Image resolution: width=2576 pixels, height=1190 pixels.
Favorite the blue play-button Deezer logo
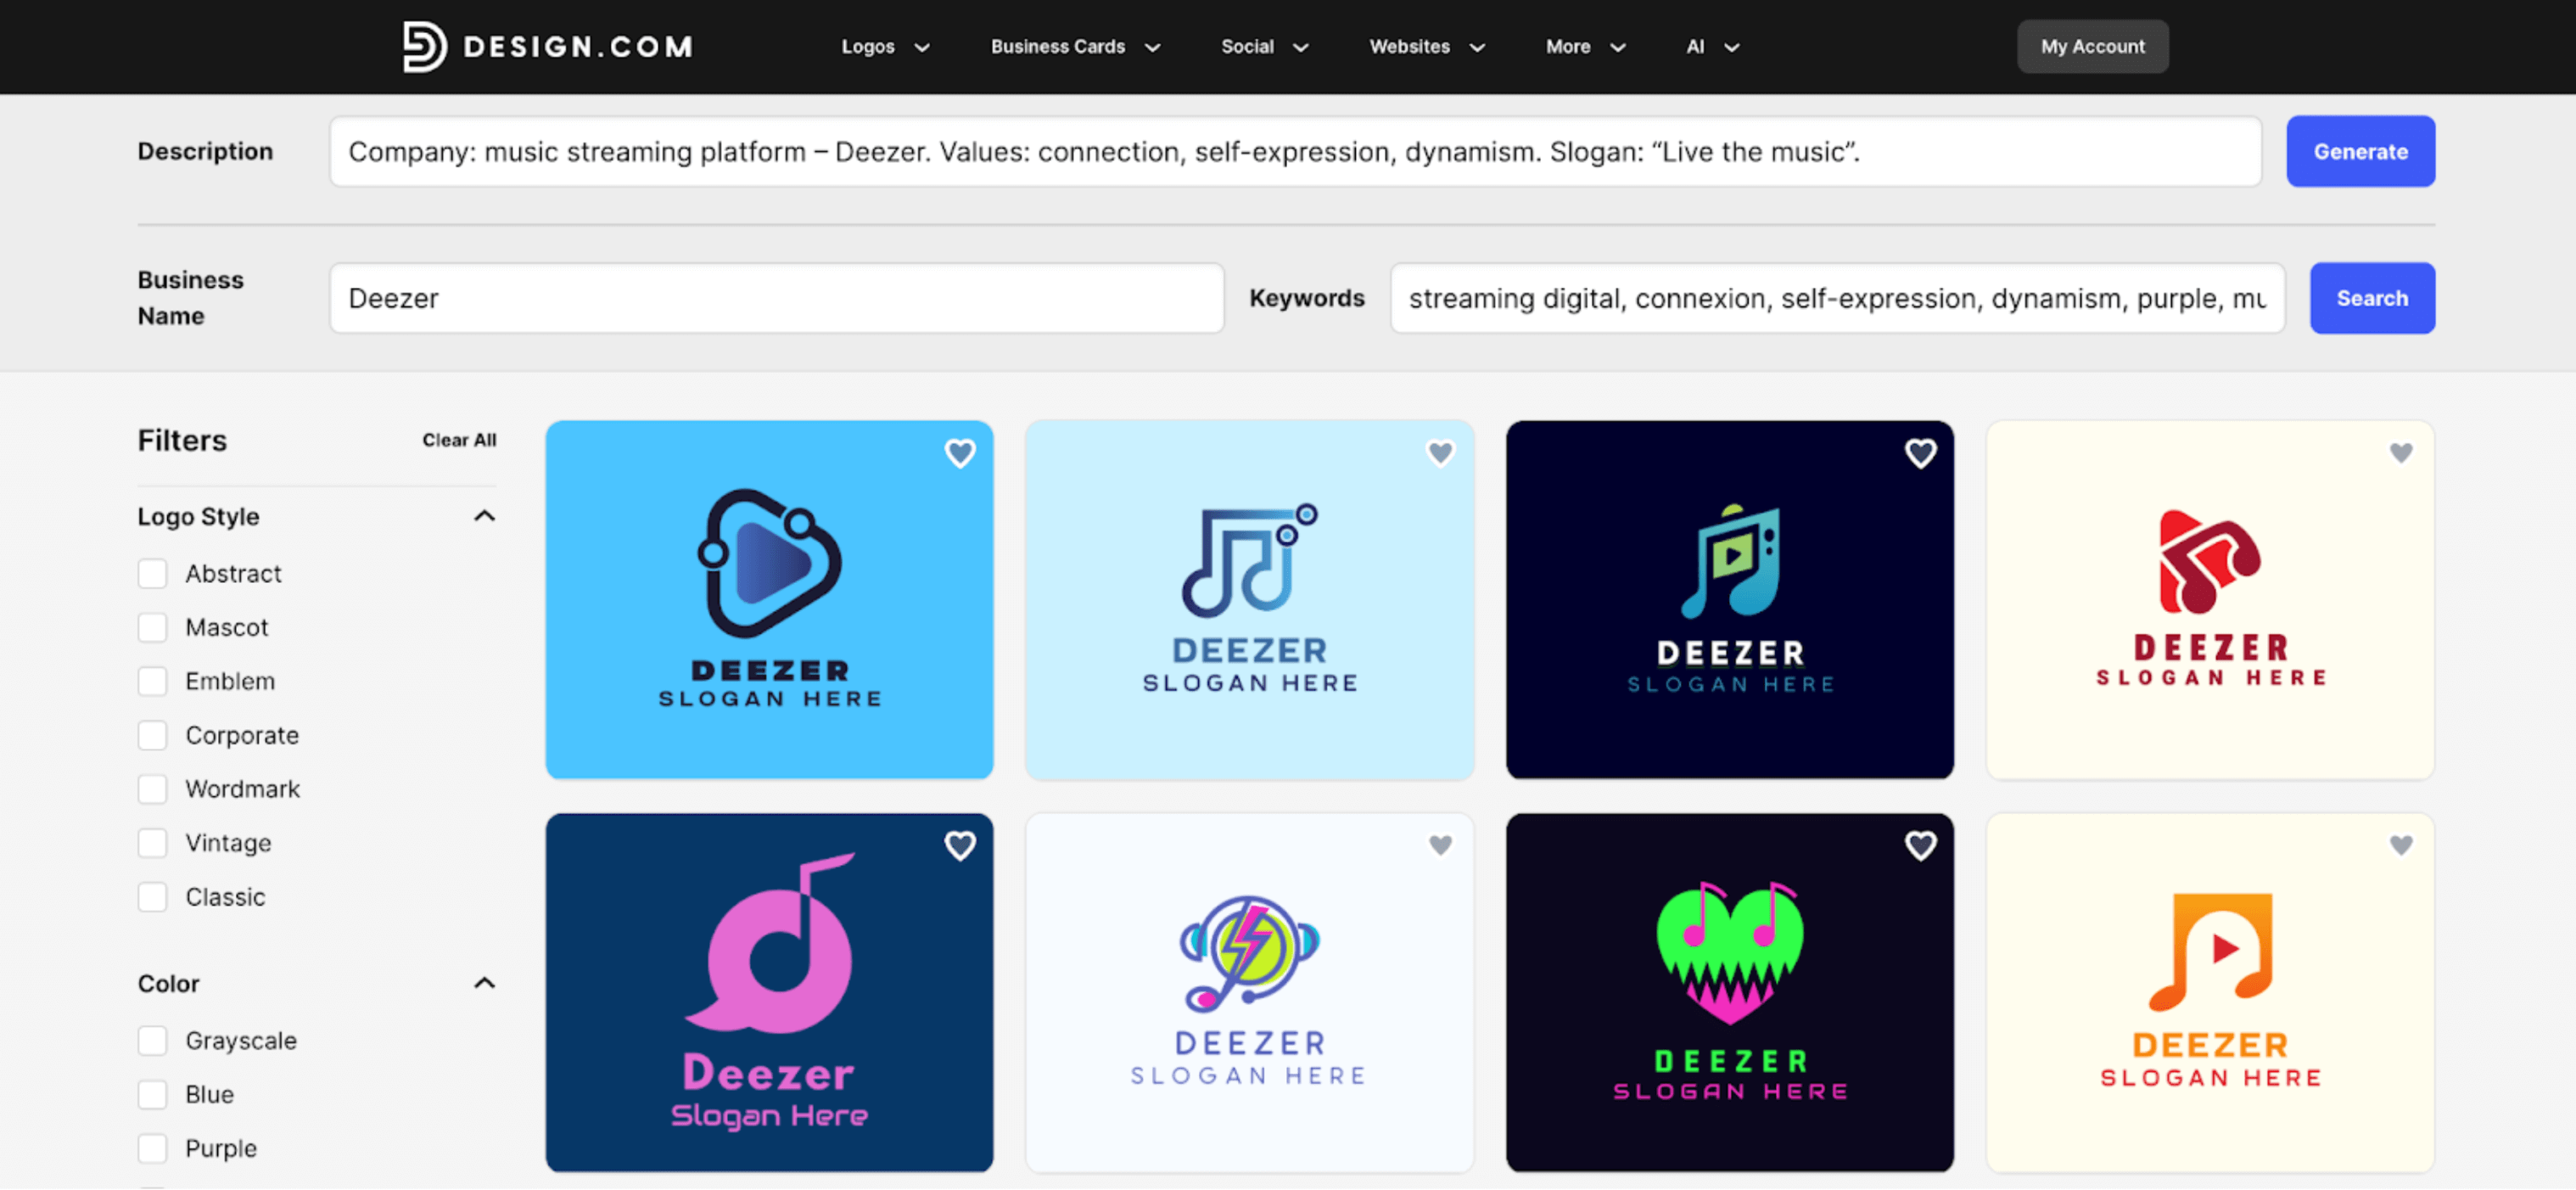coord(960,453)
